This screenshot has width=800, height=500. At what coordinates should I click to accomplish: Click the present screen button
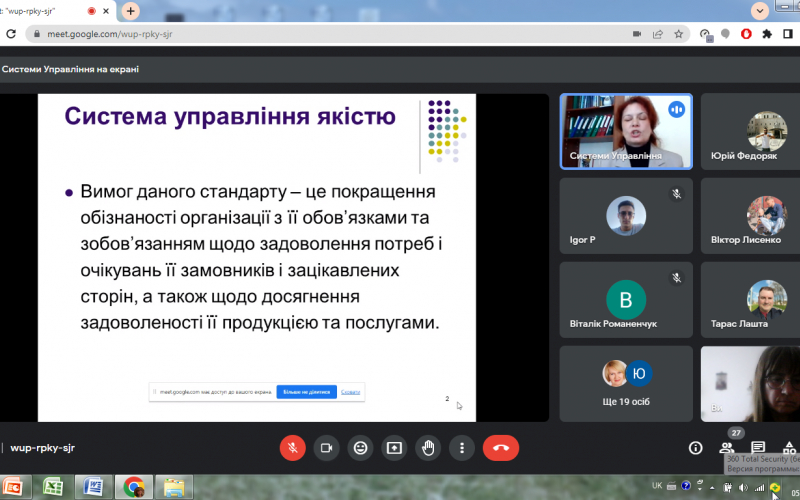[x=394, y=448]
